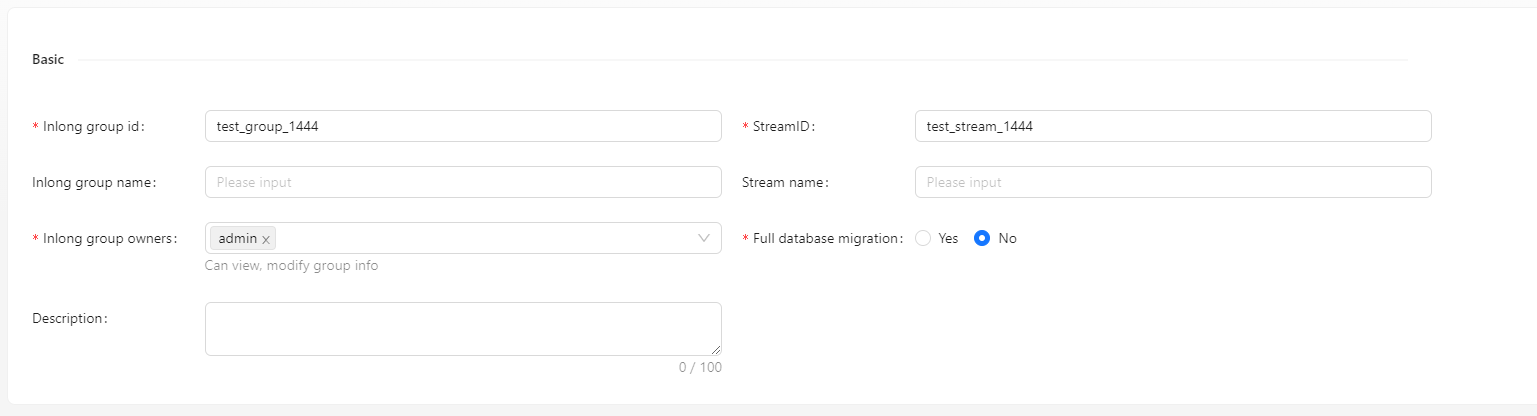
Task: Remove the admin tag from group owners
Action: [266, 239]
